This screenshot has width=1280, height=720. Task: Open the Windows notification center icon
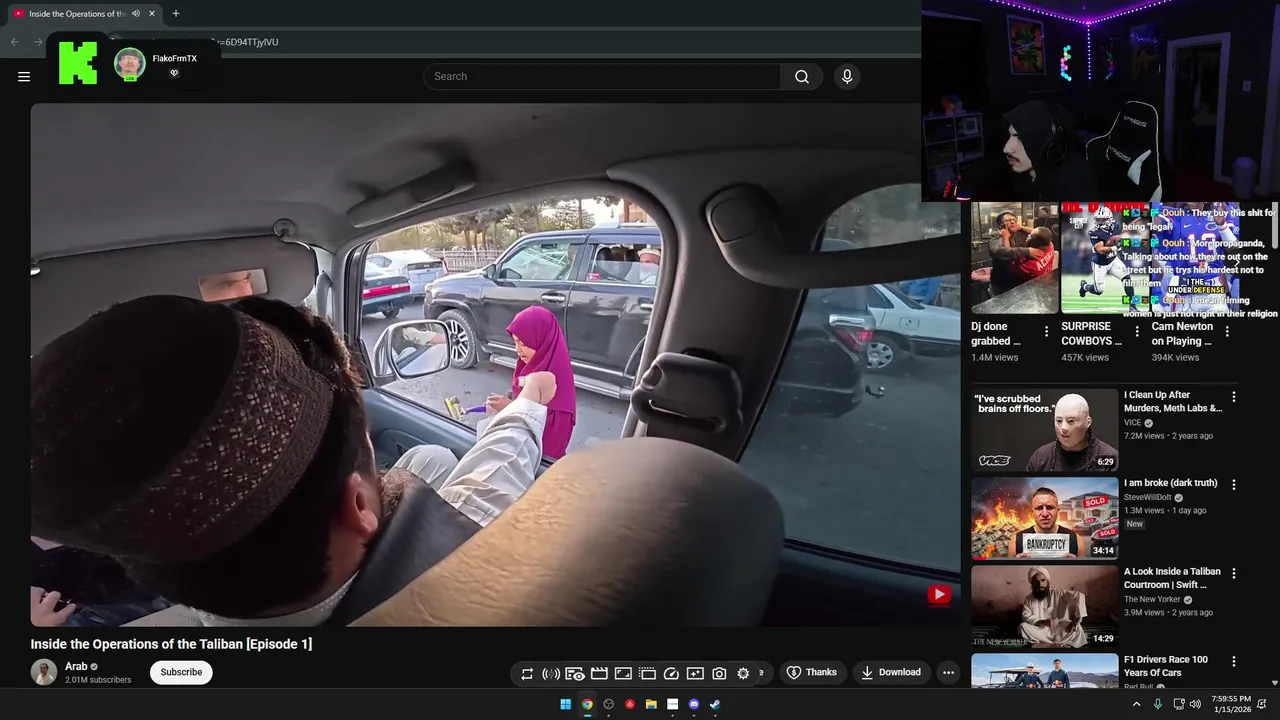1262,704
